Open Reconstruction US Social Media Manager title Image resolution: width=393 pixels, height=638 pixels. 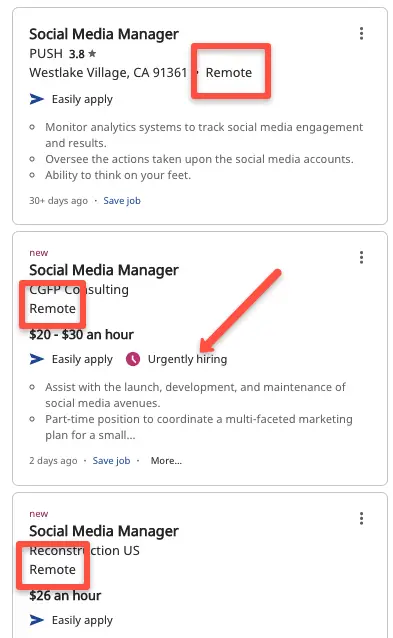coord(104,531)
